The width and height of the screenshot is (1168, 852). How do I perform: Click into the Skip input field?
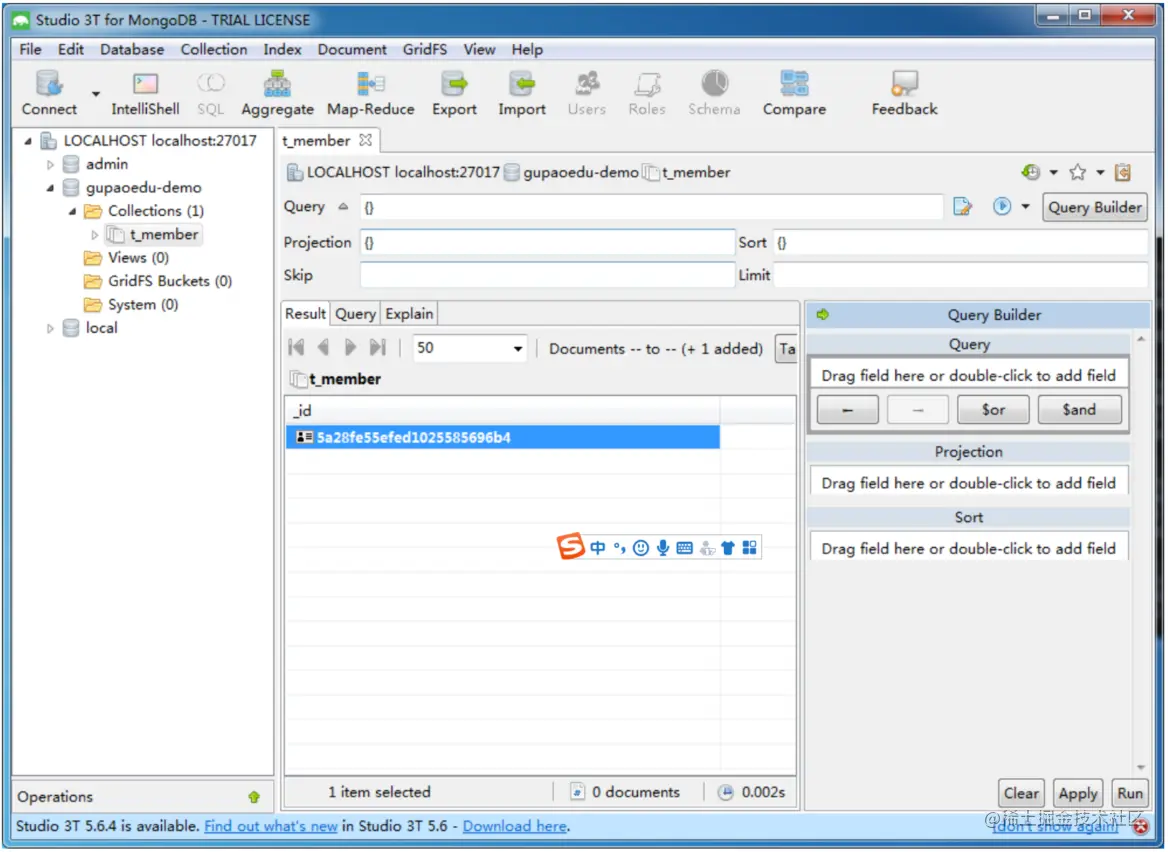click(x=548, y=275)
